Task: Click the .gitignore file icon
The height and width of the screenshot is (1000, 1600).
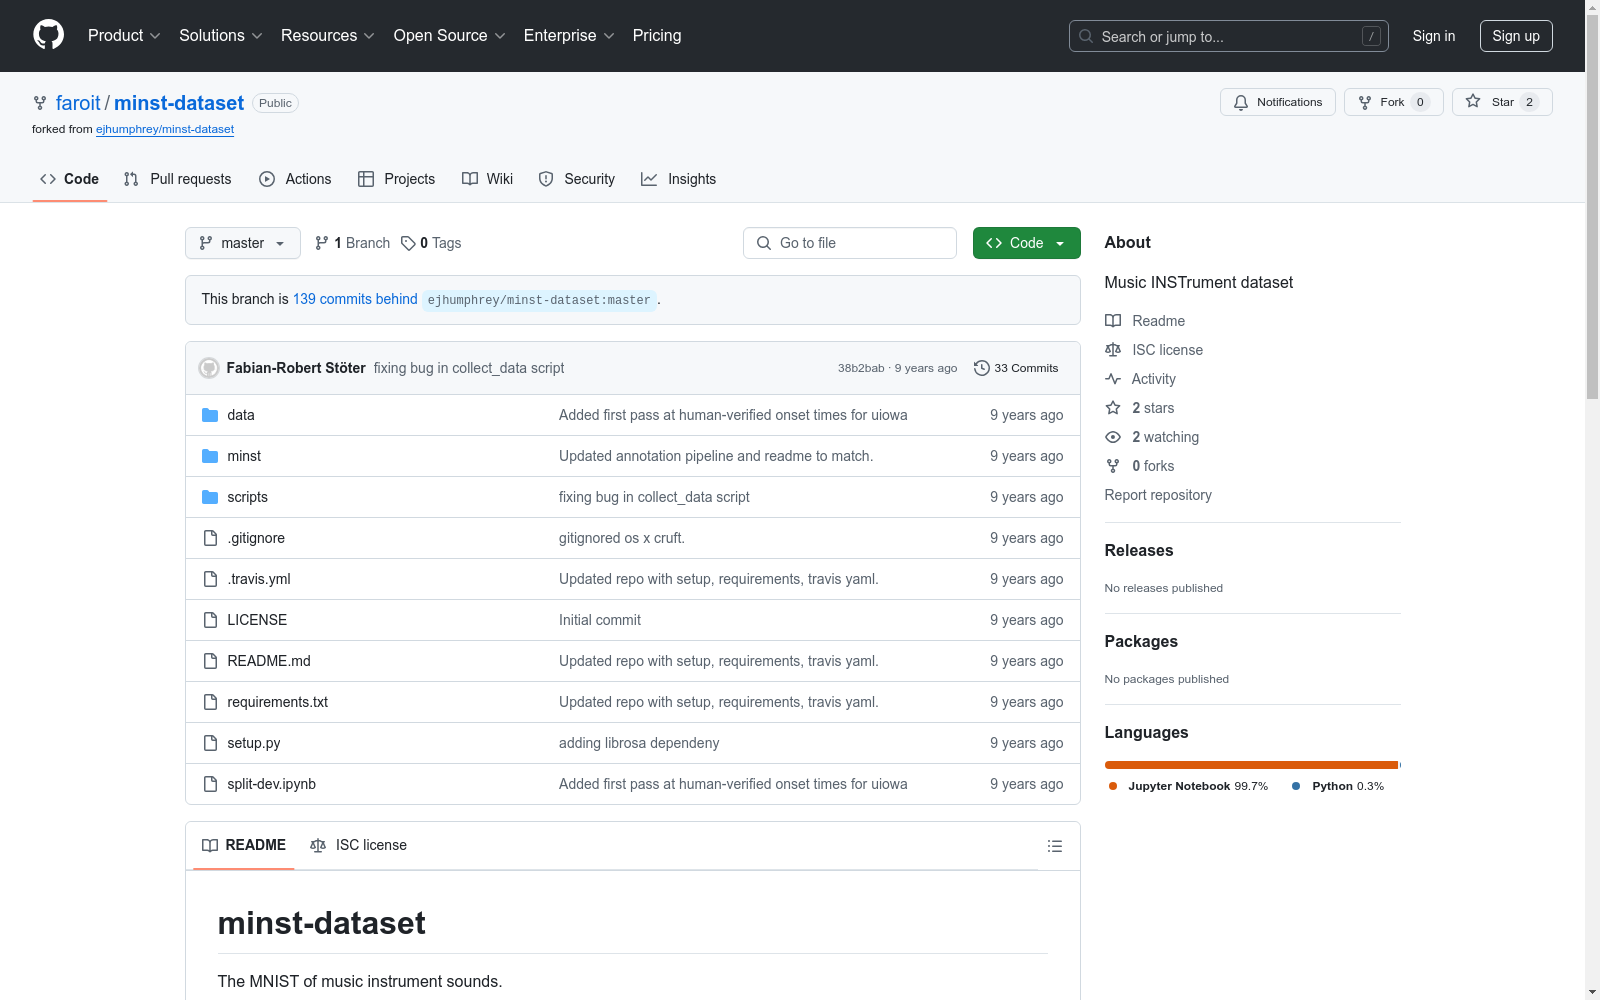Action: coord(210,538)
